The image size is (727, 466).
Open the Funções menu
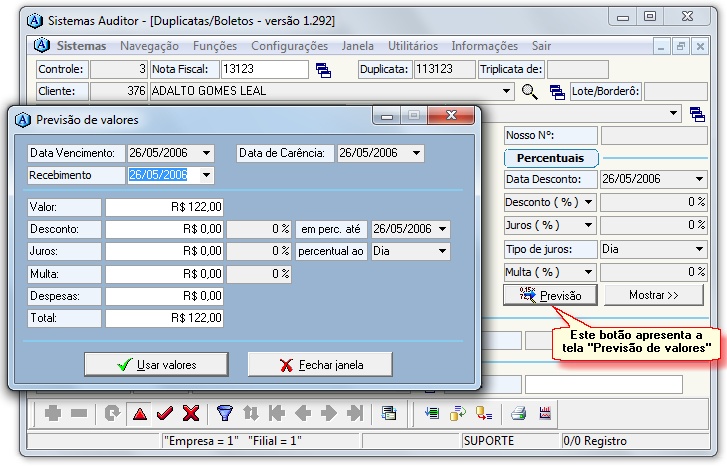point(215,46)
